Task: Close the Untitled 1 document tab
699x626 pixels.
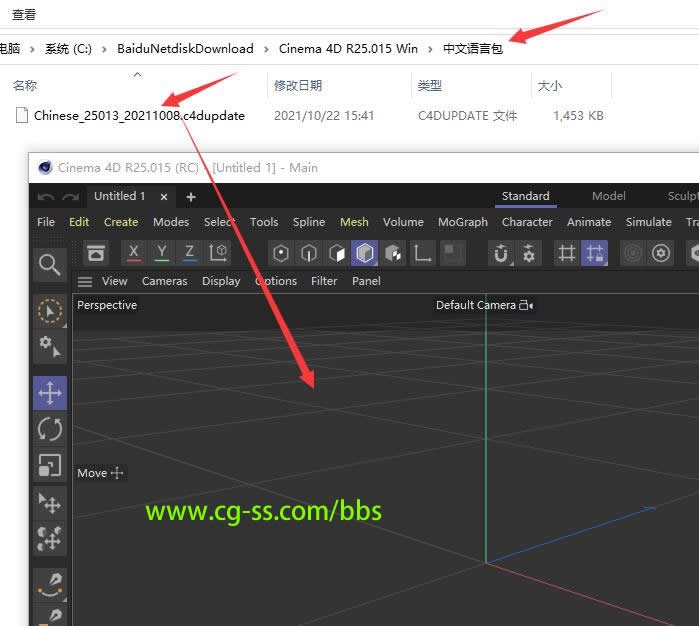Action: click(164, 197)
